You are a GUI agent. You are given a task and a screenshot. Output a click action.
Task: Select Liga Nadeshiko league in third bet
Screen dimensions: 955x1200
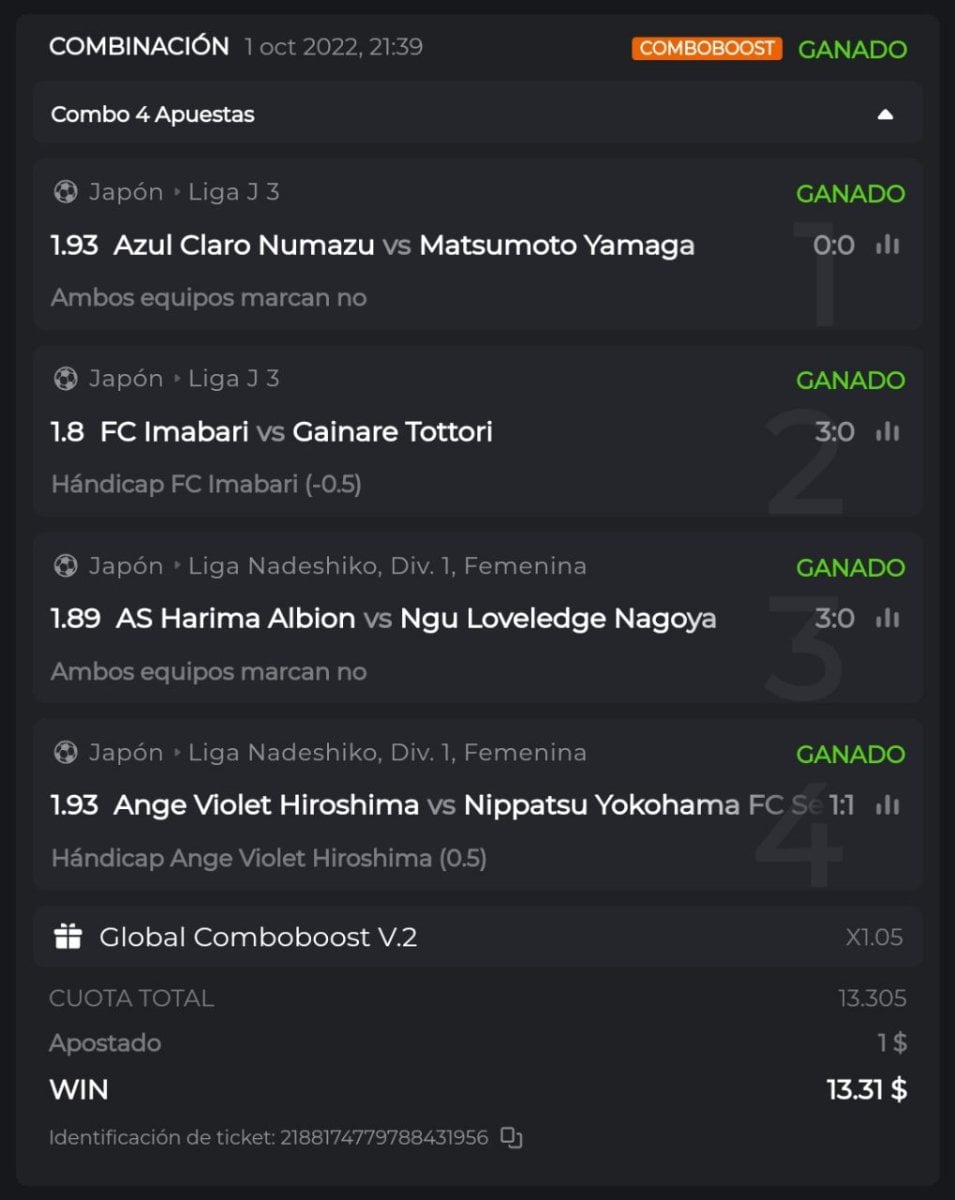pyautogui.click(x=387, y=566)
